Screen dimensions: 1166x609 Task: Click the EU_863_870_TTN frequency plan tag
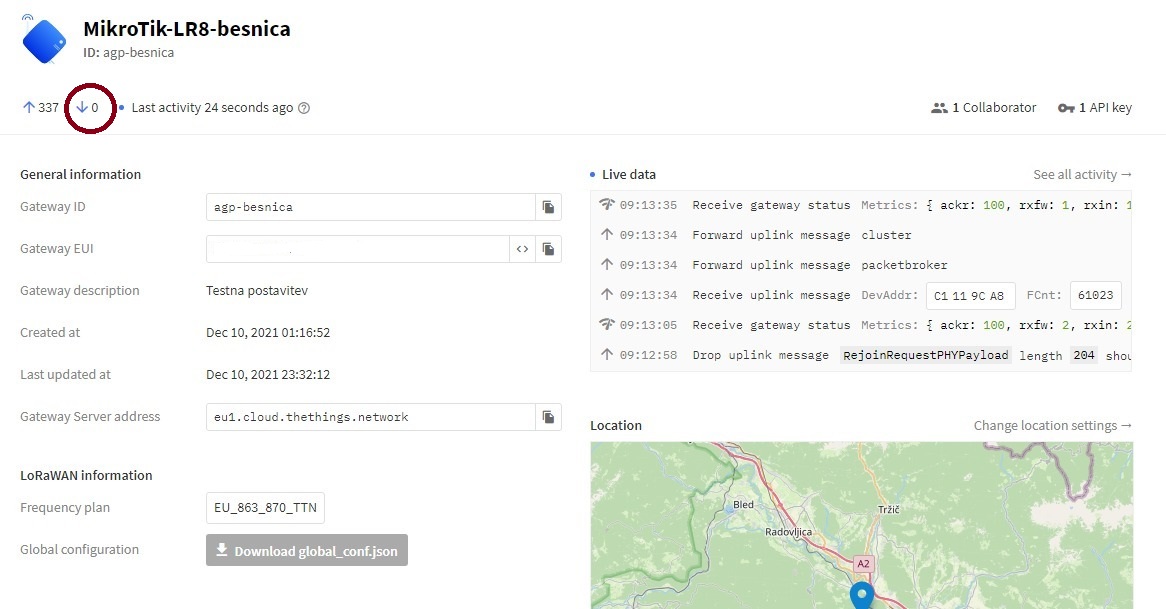[x=265, y=508]
